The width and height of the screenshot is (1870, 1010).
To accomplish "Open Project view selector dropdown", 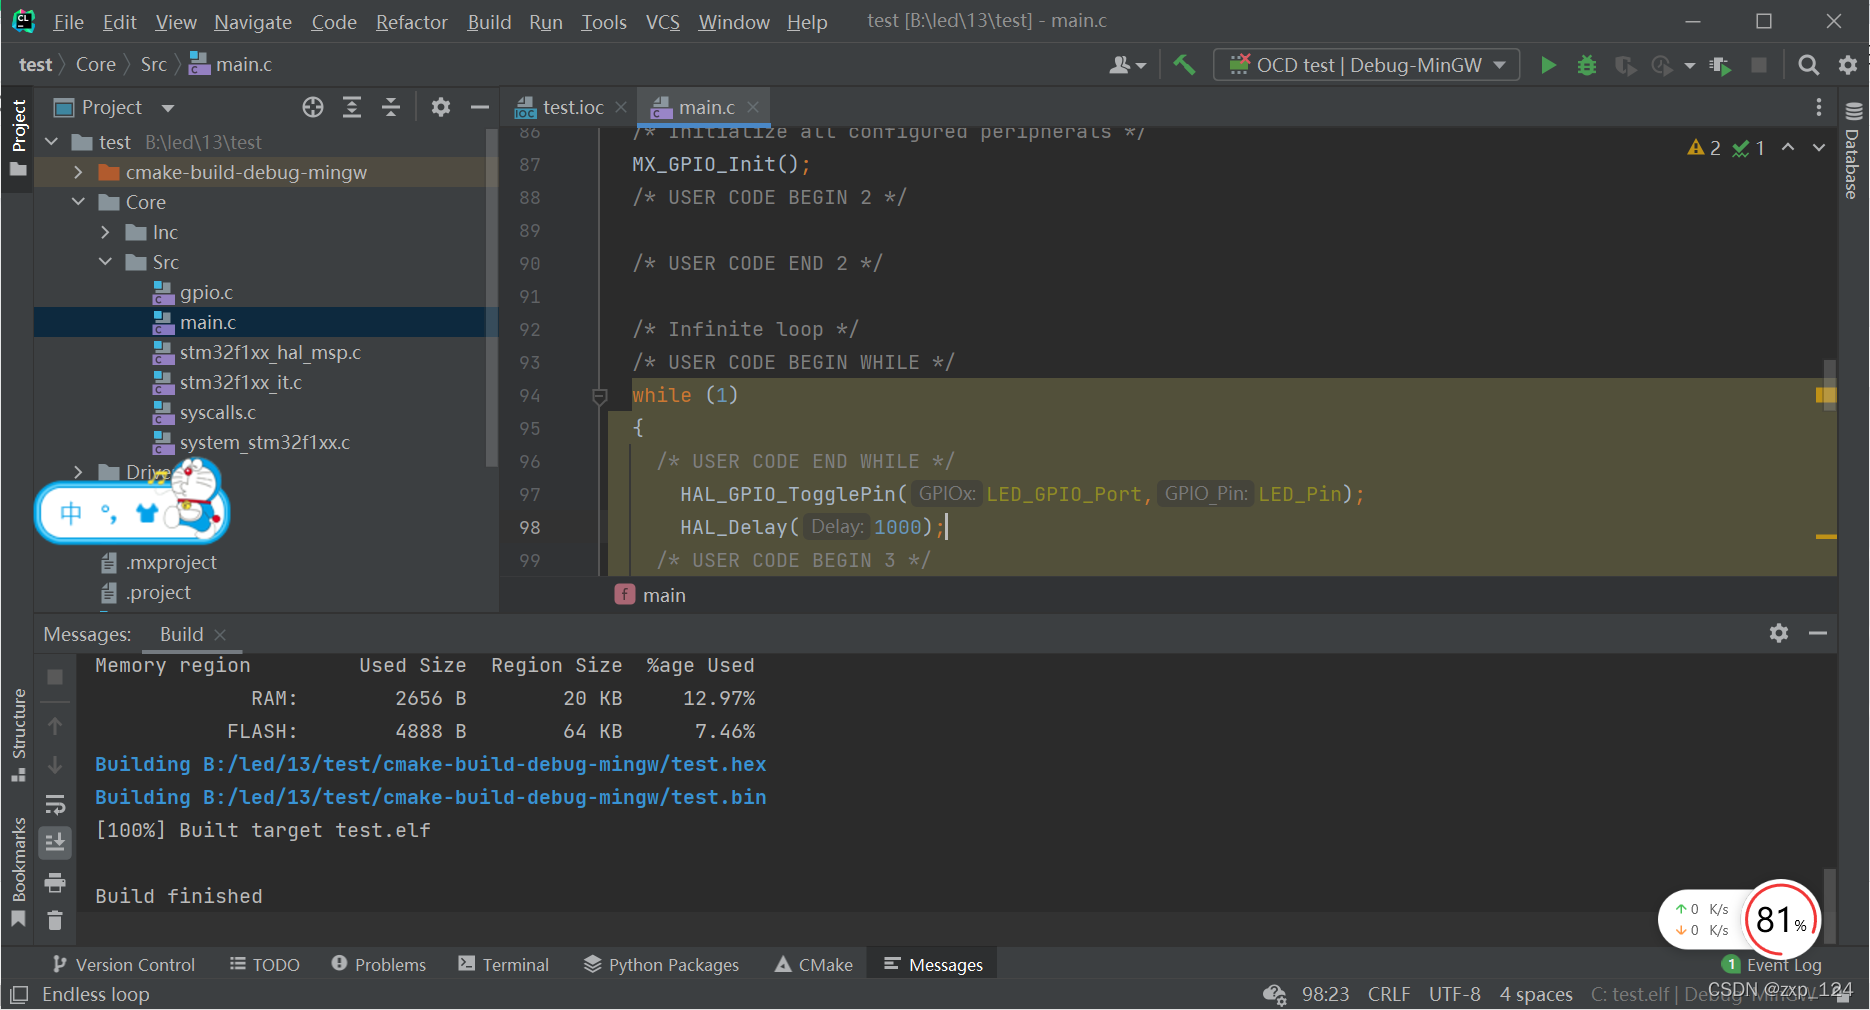I will 114,107.
